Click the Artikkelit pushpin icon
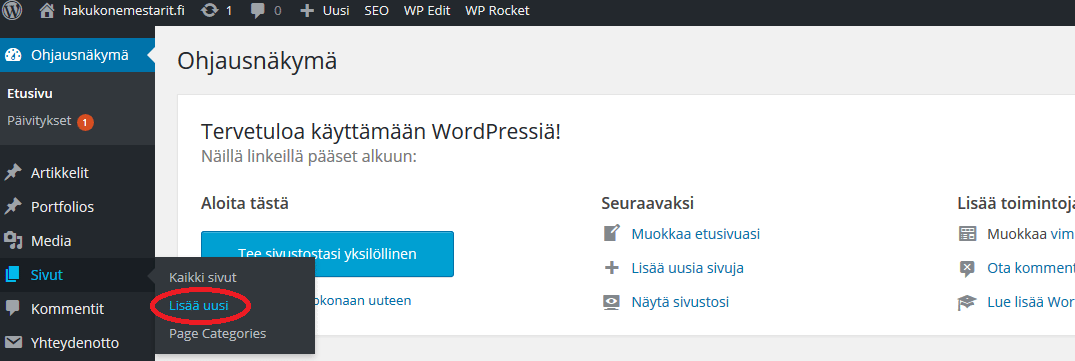Screen dimensions: 1075x361 point(12,173)
